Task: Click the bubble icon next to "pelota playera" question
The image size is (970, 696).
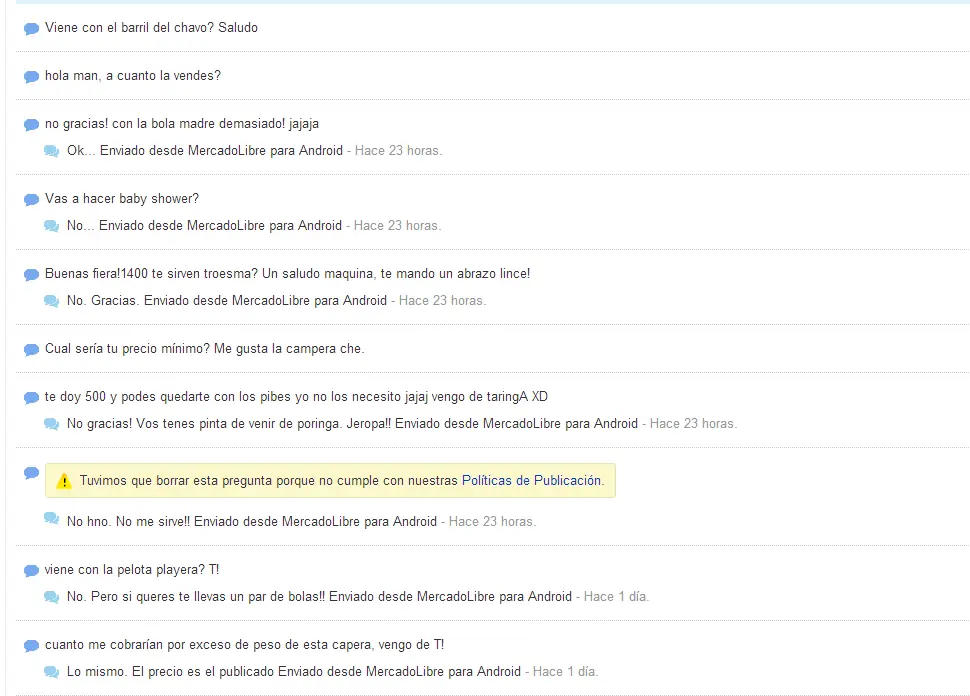Action: click(31, 571)
